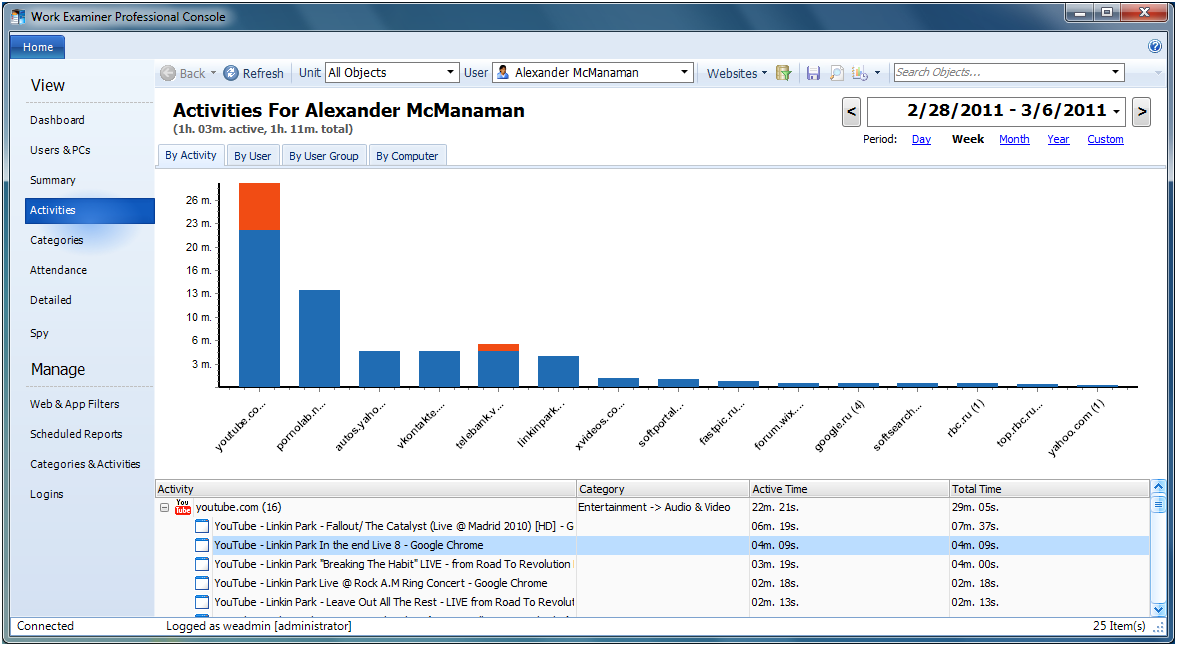Click the Refresh toolbar icon
Viewport: 1177px width, 646px height.
231,73
